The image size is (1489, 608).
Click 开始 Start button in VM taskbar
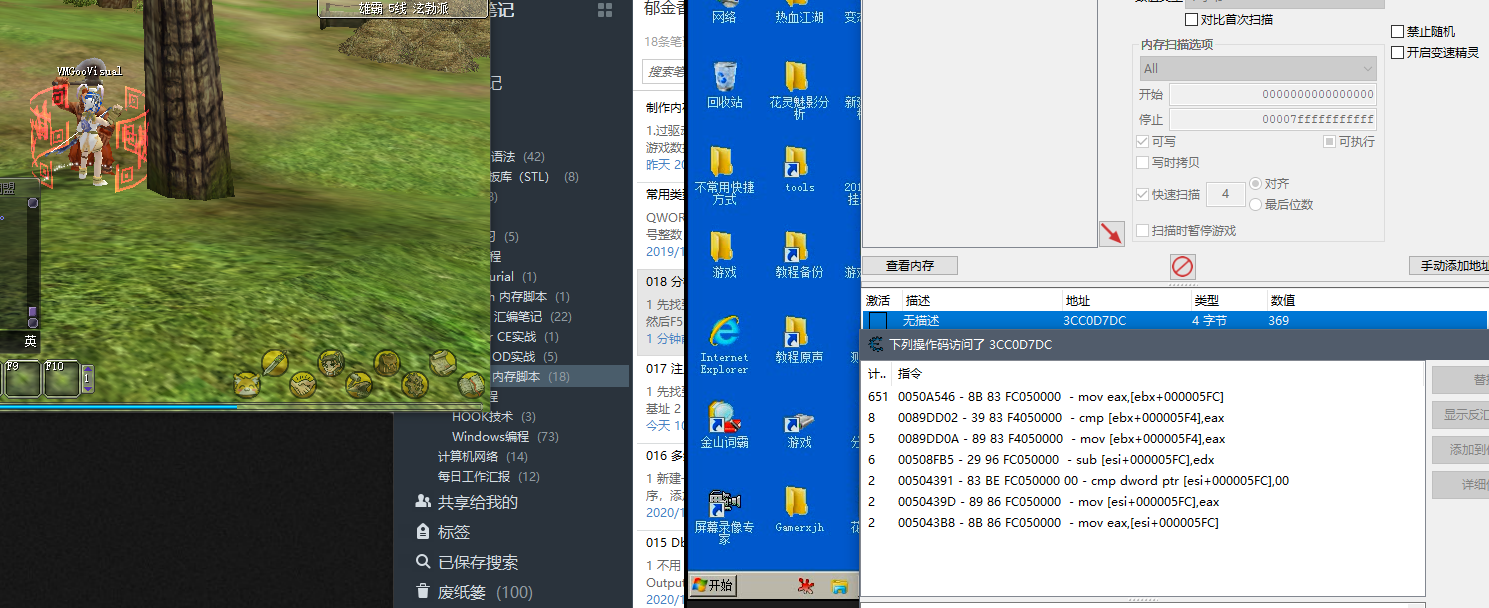point(713,585)
